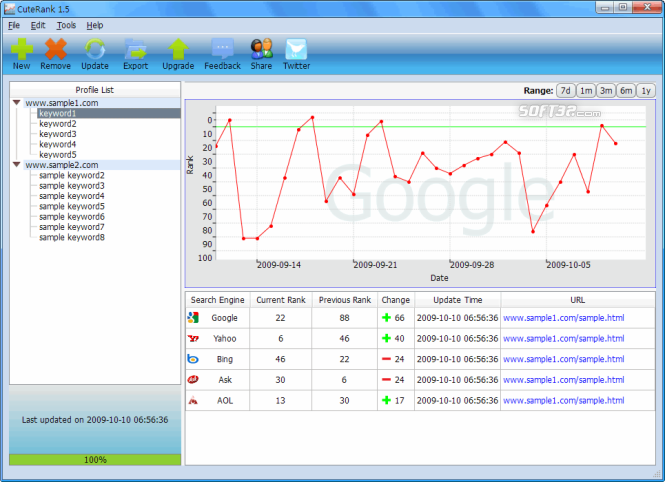Click the Previous Rank column header
This screenshot has width=665, height=482.
pyautogui.click(x=345, y=300)
